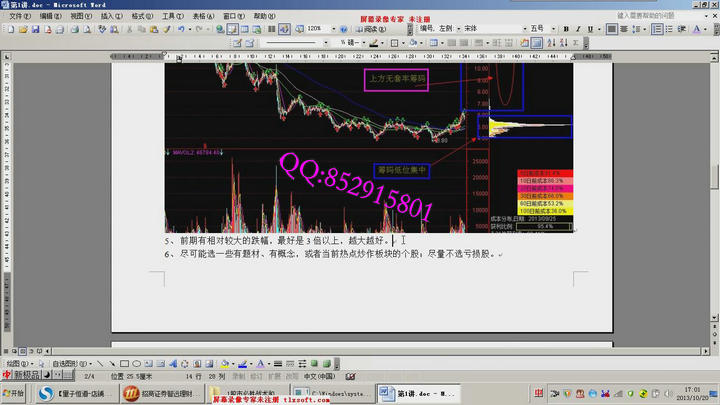720x405 pixels.
Task: Click the 自选图形 AutoShapes button
Action: pos(66,363)
